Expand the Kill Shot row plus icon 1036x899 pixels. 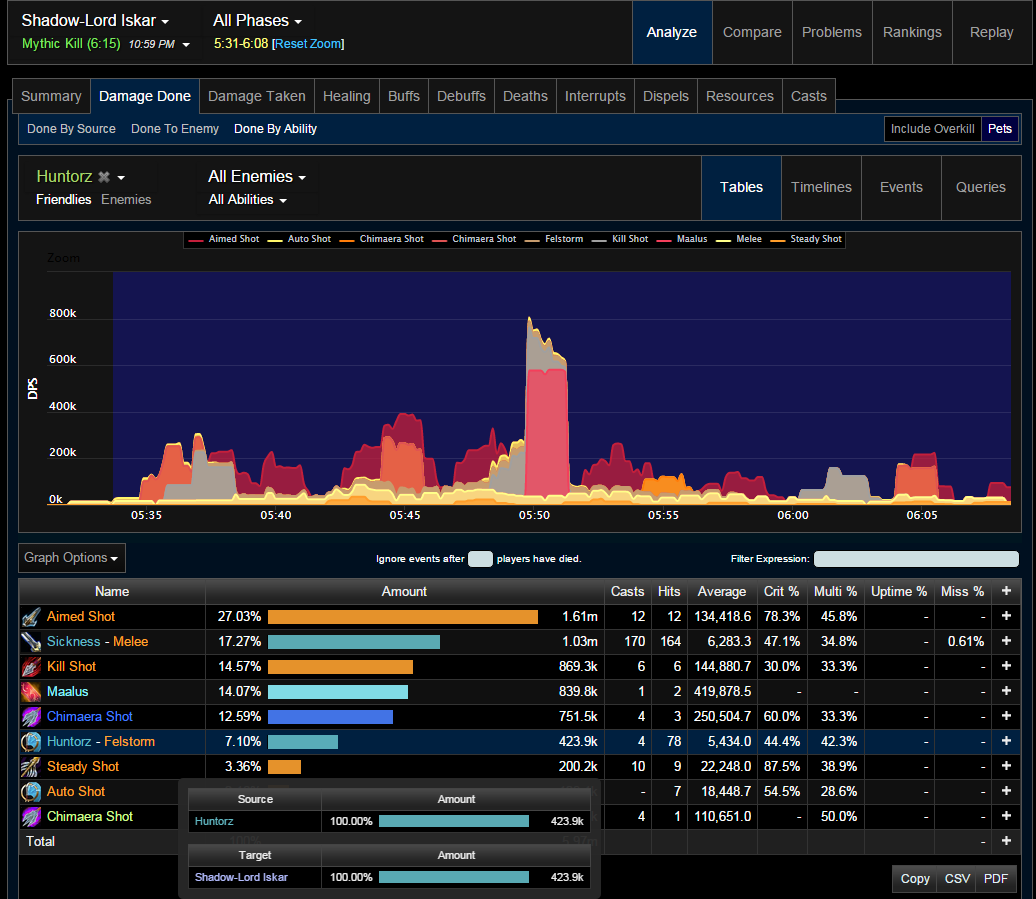[x=1006, y=666]
